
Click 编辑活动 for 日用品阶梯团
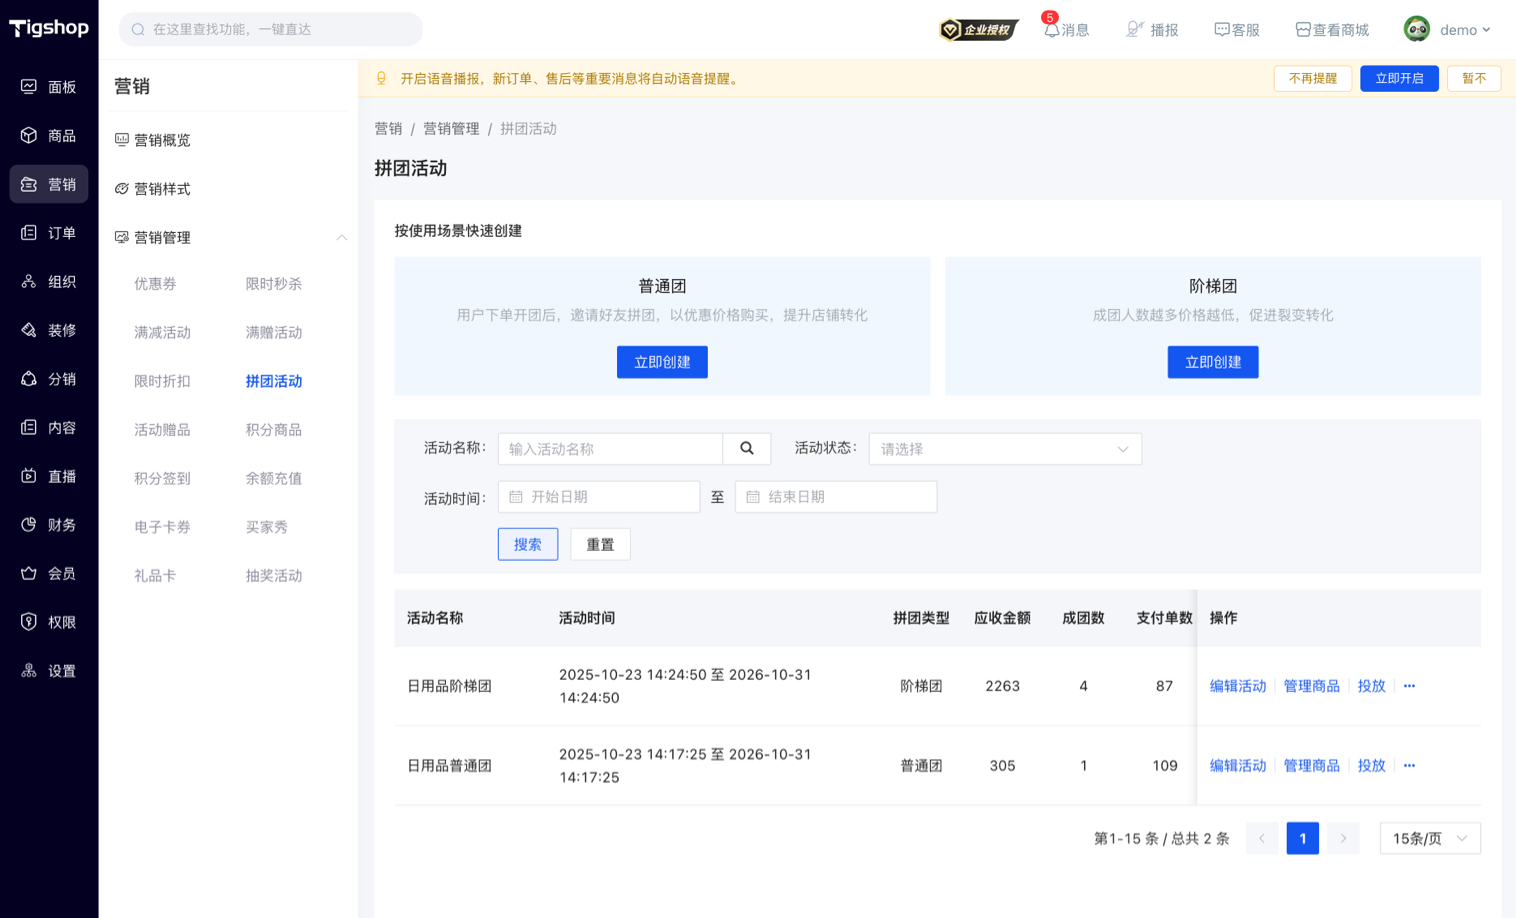1238,686
